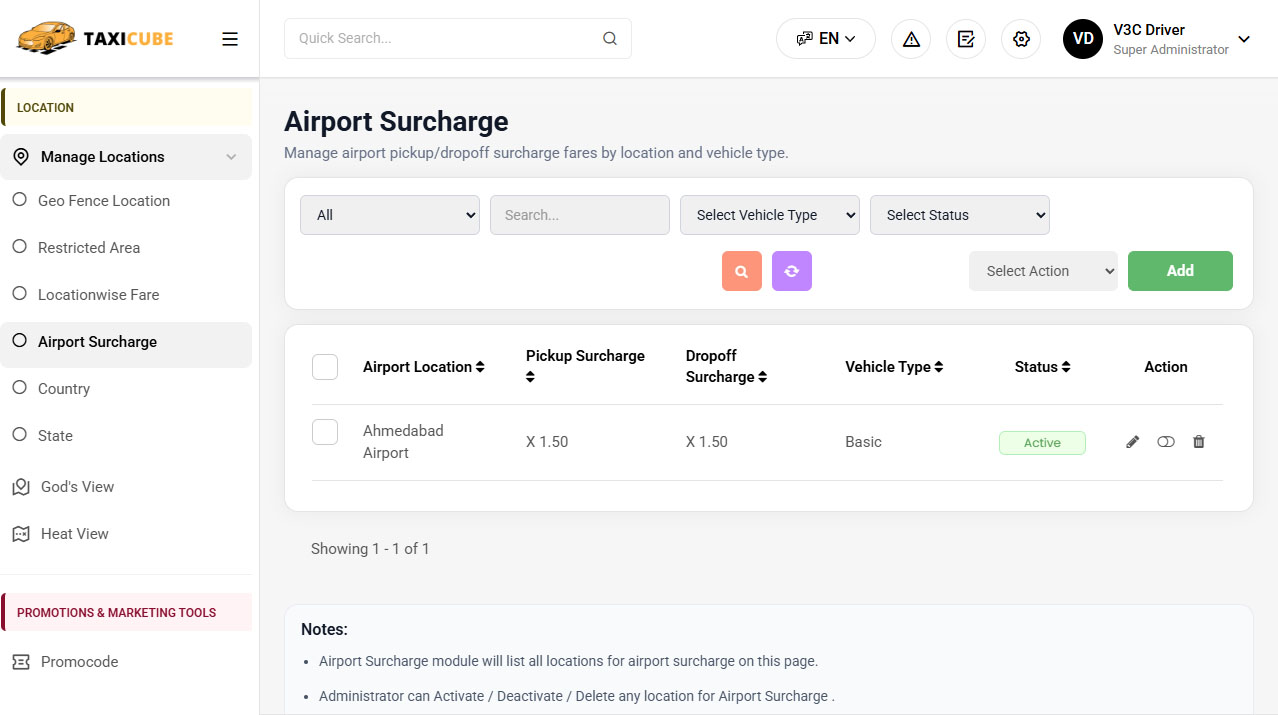Image resolution: width=1278 pixels, height=715 pixels.
Task: Click the Basic vehicle type cell
Action: coord(864,442)
